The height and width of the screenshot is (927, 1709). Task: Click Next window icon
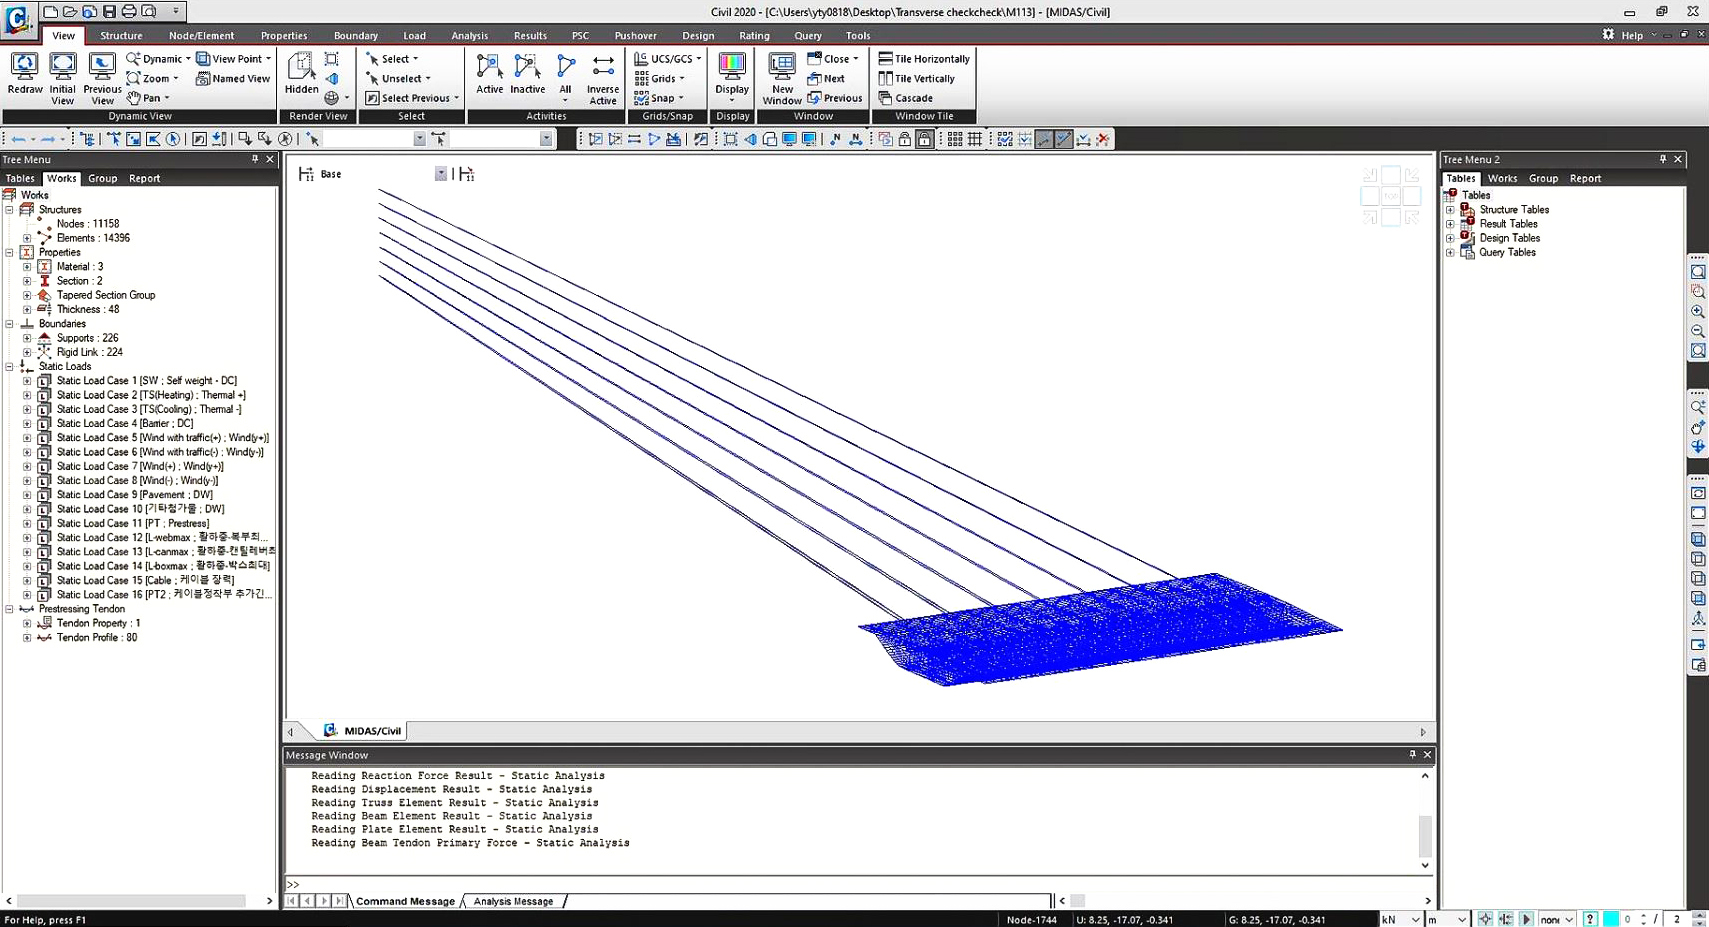(814, 79)
